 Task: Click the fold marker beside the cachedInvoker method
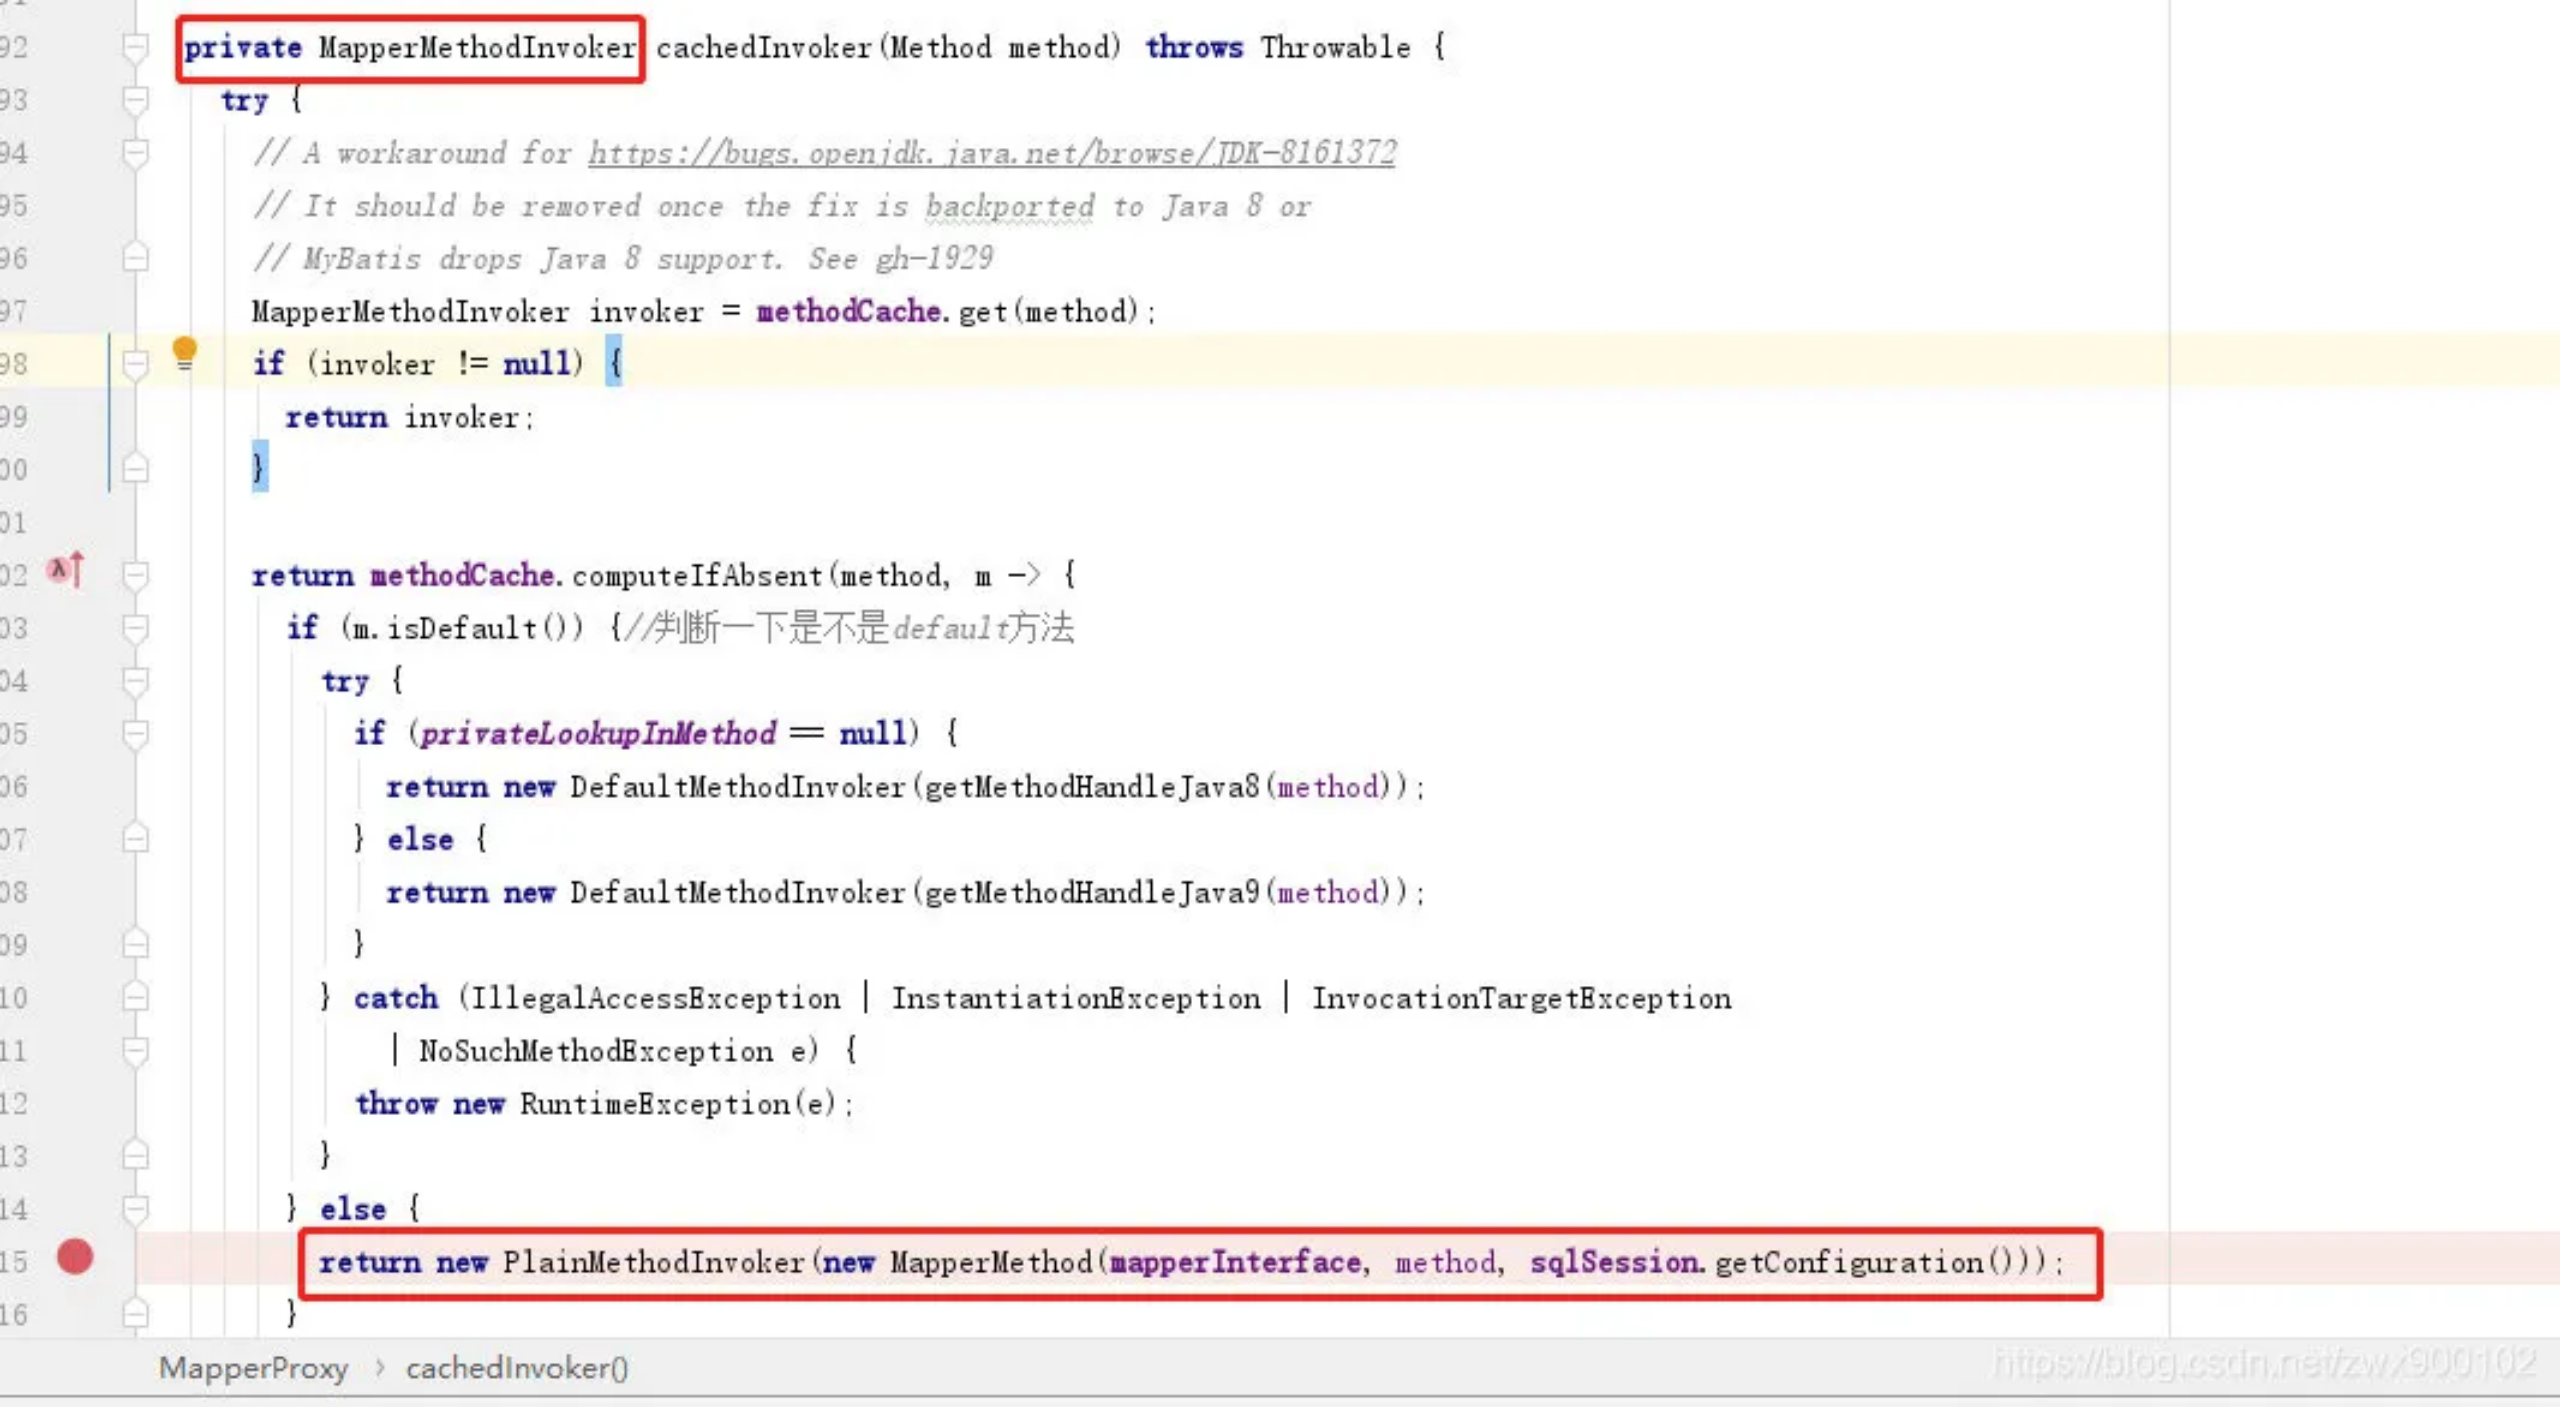pyautogui.click(x=137, y=47)
